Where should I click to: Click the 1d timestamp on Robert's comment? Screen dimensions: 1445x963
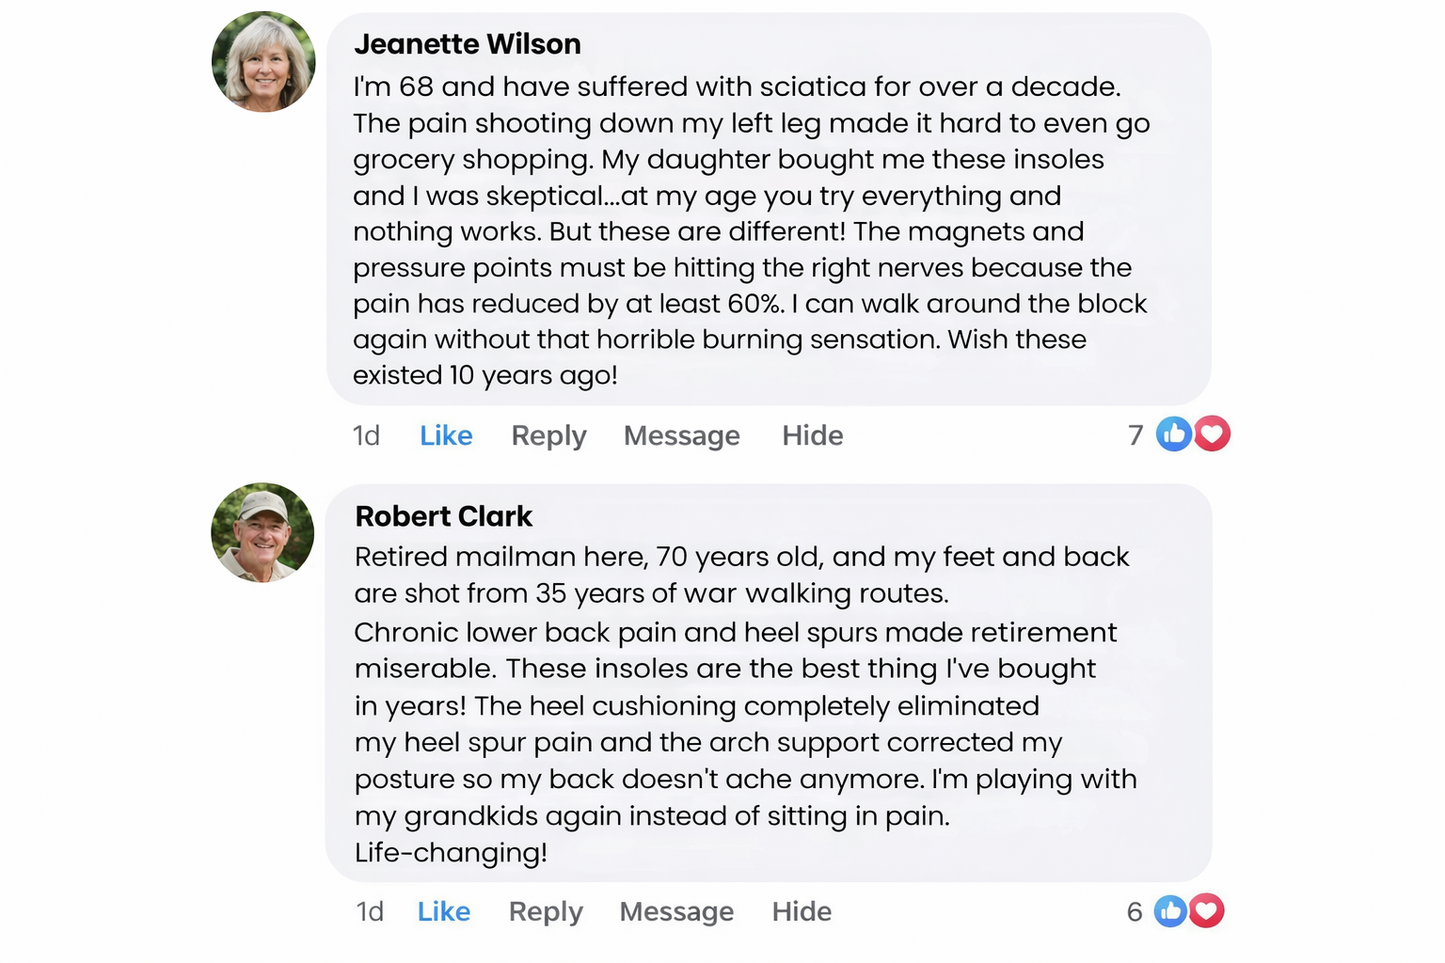click(369, 912)
